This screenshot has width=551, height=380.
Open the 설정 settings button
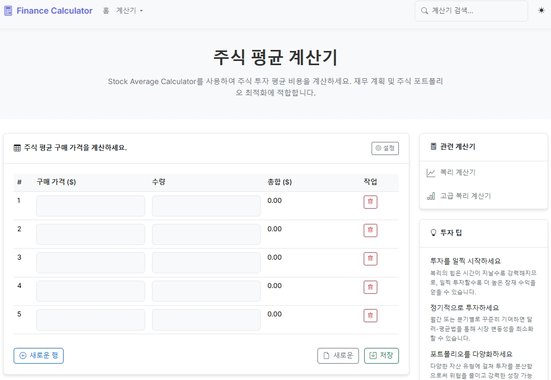(385, 148)
